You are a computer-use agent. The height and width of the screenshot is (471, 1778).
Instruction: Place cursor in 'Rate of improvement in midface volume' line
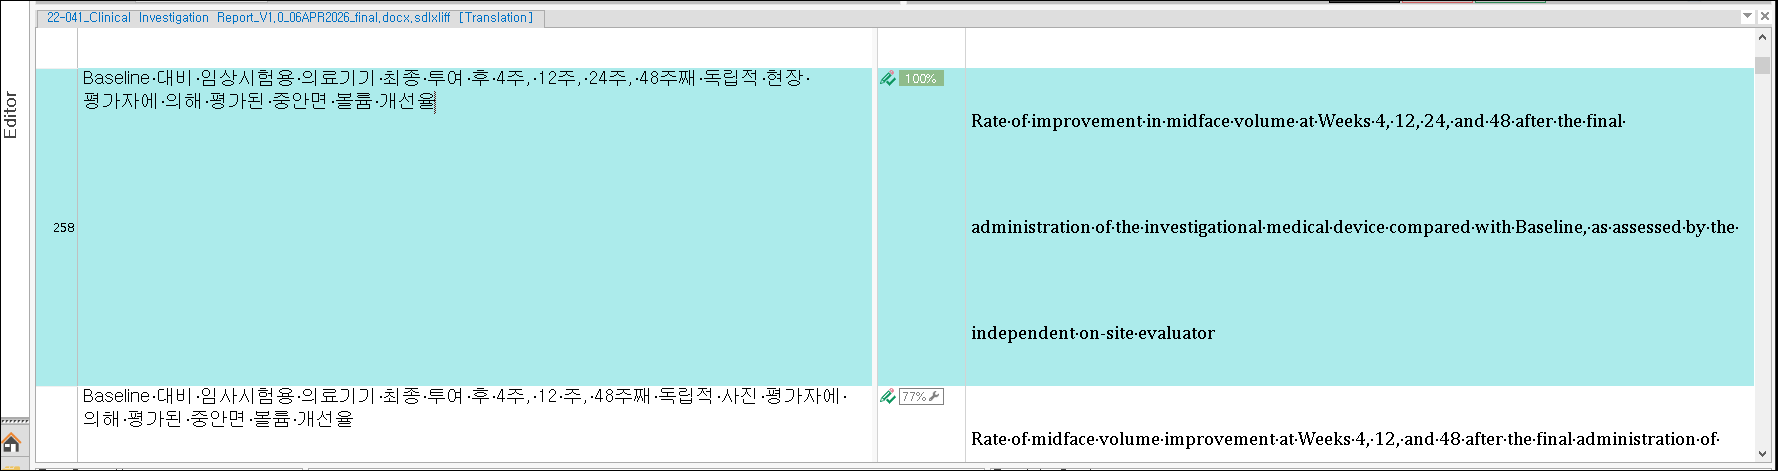[1298, 121]
